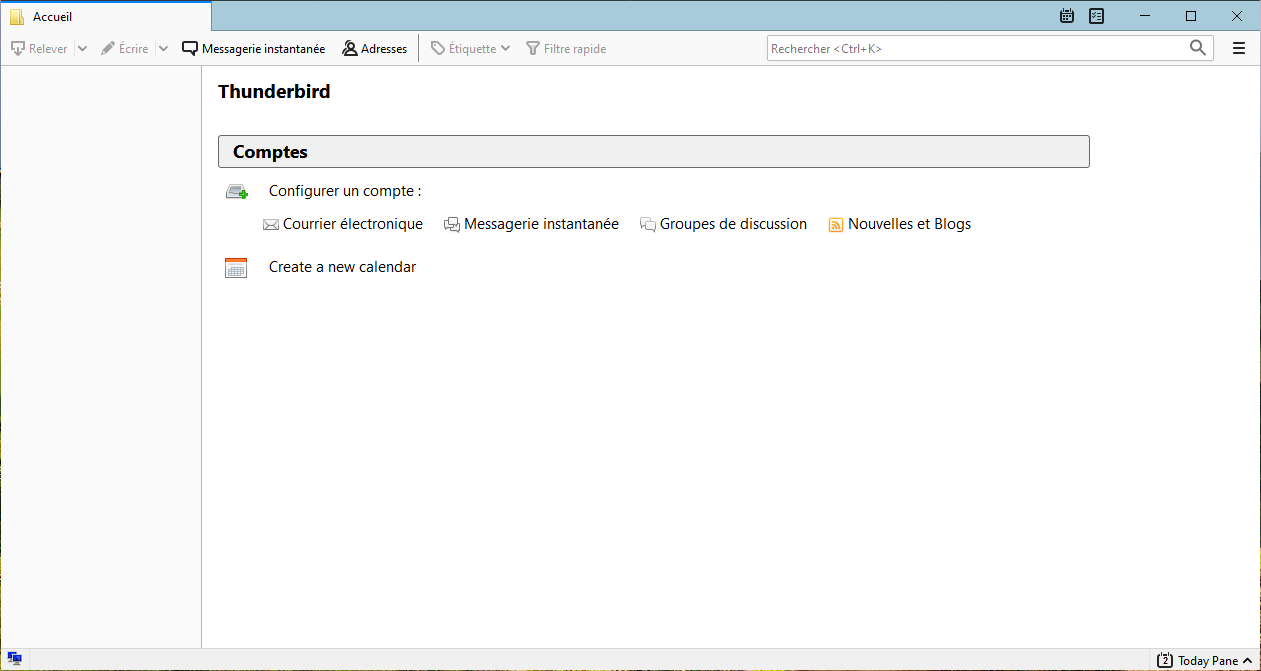Open the Adresses address book

(x=375, y=48)
